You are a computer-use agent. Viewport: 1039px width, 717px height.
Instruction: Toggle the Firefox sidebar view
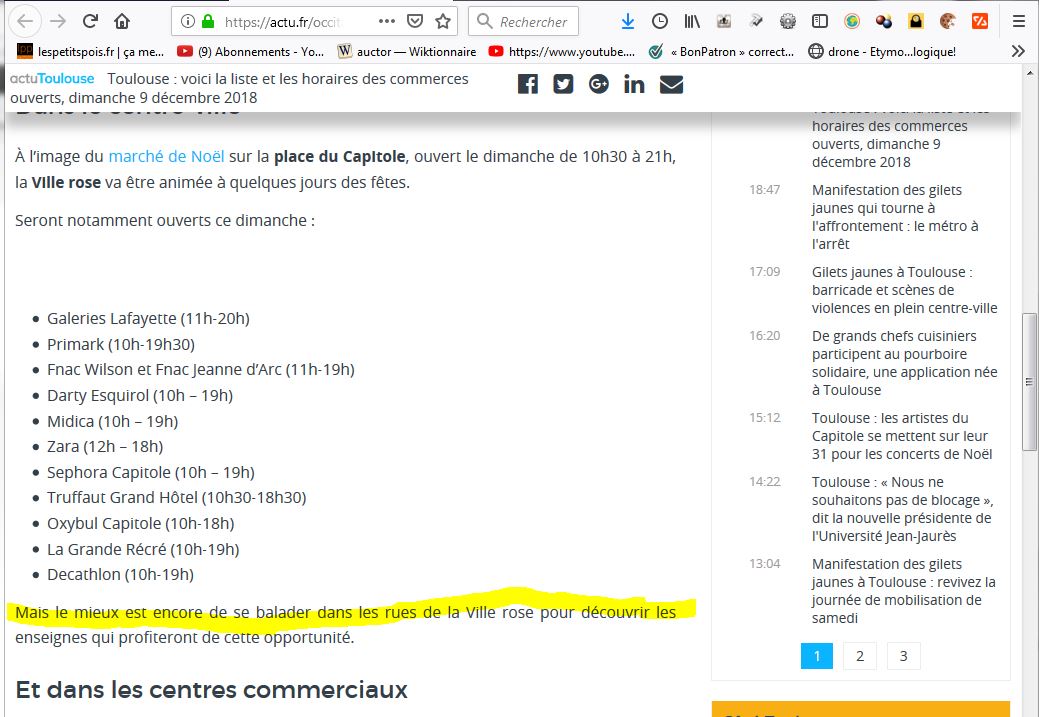[x=820, y=21]
